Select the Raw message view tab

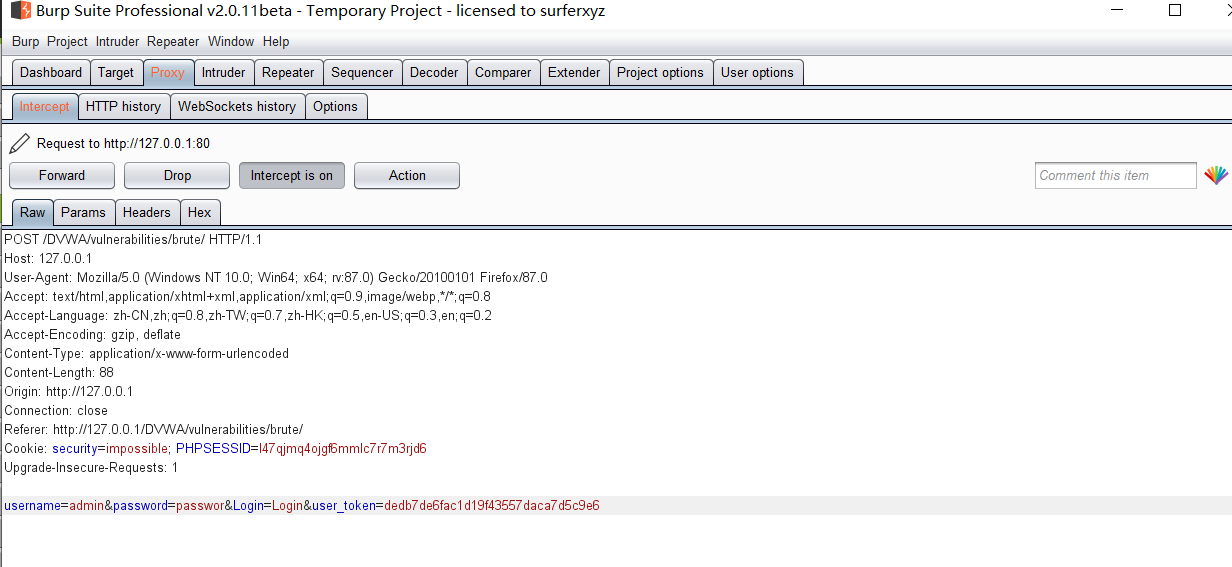click(x=32, y=212)
